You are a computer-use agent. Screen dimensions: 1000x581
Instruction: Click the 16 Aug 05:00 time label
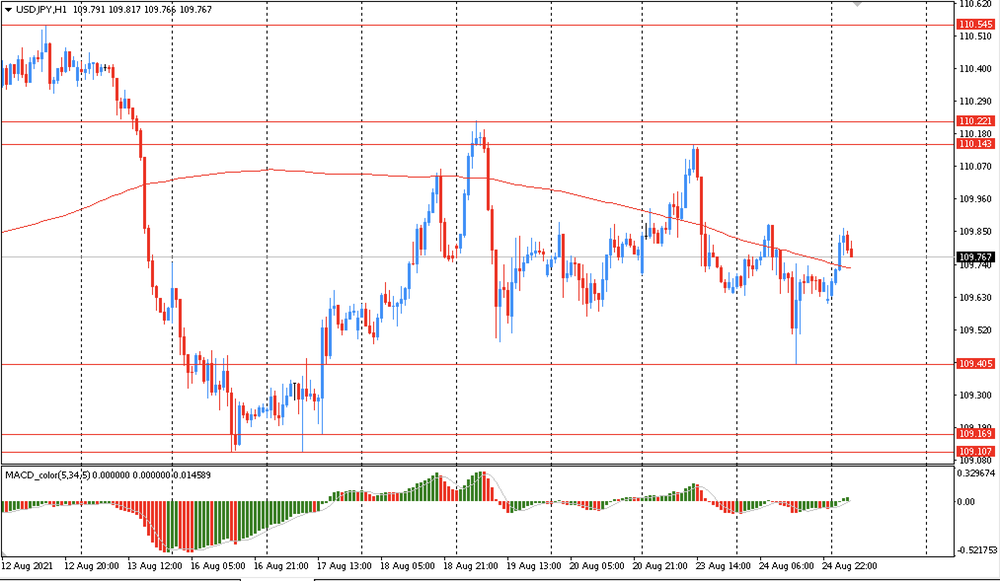[218, 566]
